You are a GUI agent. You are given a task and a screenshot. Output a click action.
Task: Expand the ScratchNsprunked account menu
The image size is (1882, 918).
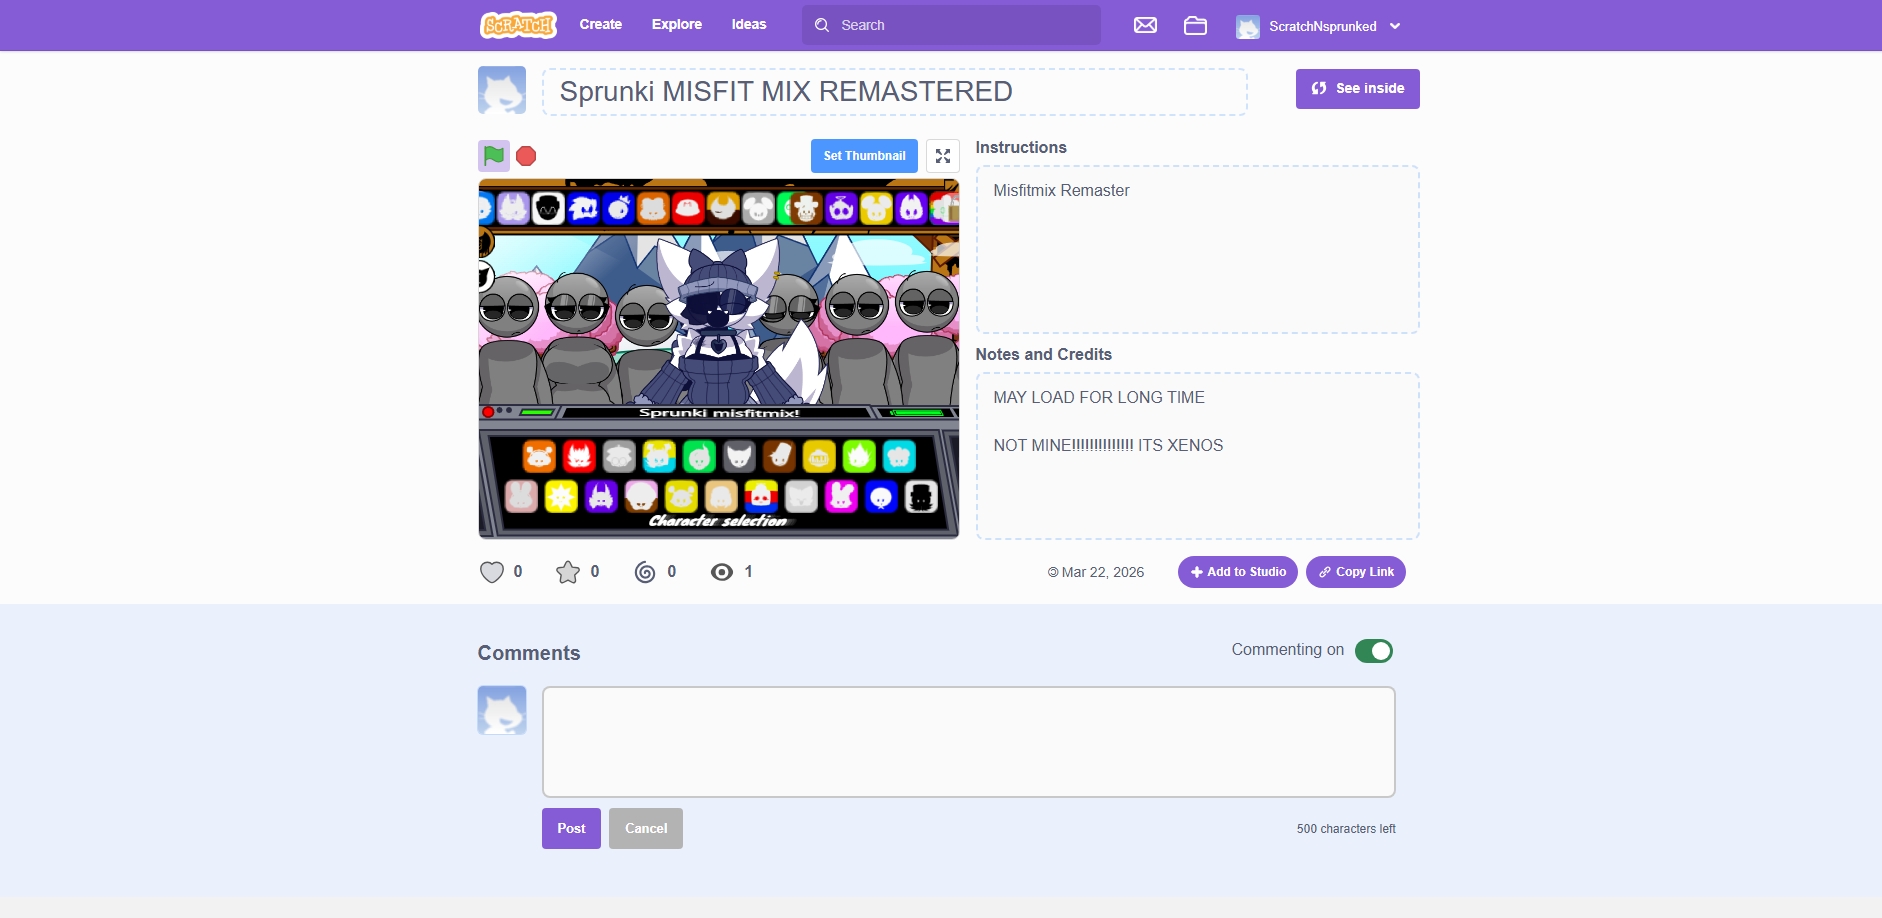coord(1319,26)
